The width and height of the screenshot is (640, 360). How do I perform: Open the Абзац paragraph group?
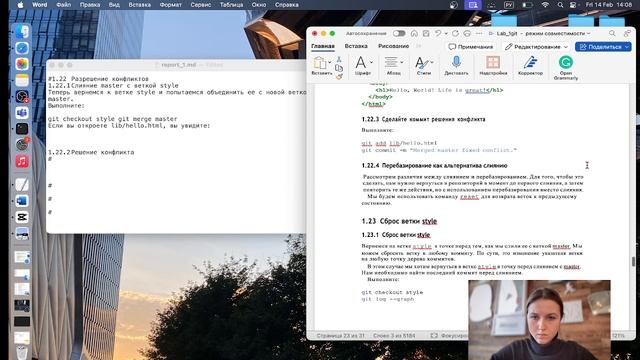393,66
